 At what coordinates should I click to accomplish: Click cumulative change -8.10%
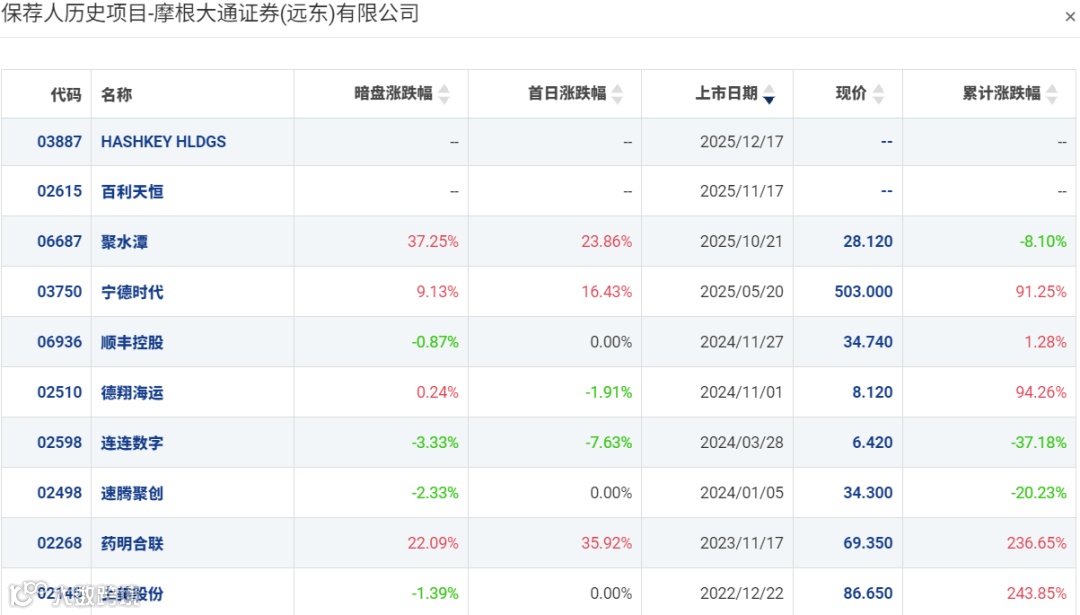(1043, 242)
